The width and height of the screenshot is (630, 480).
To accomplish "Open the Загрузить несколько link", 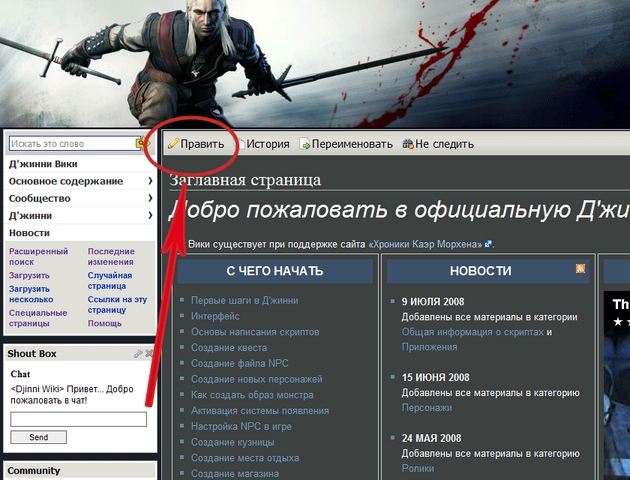I will click(31, 294).
